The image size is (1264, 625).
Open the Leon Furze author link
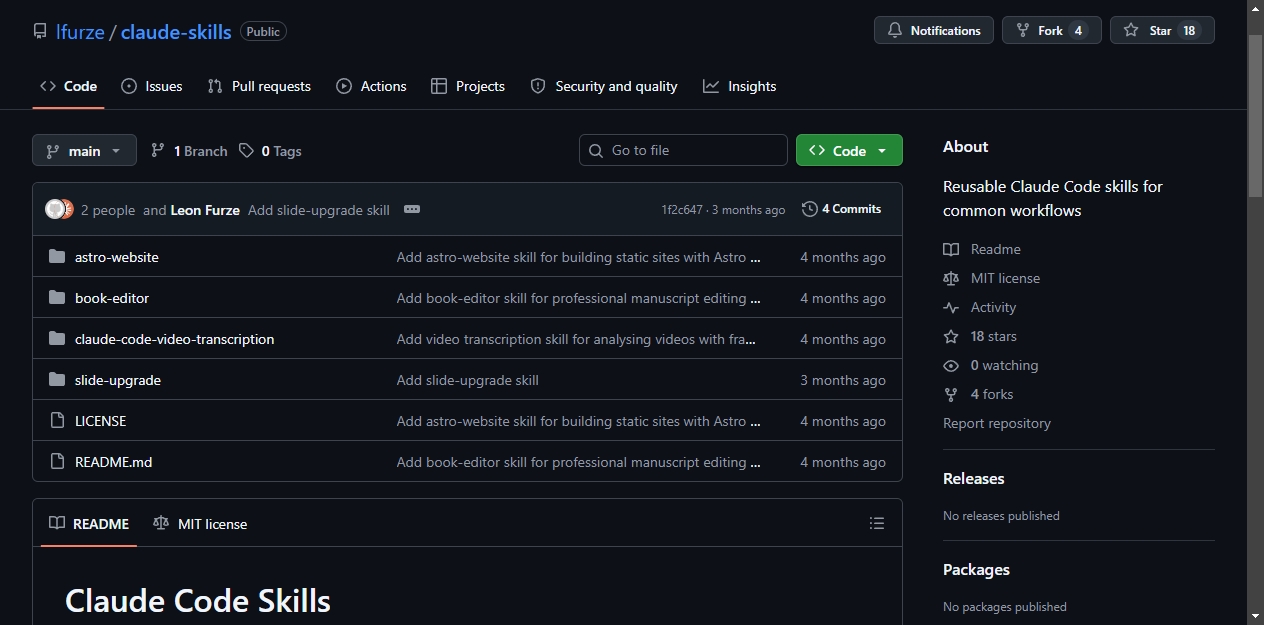pyautogui.click(x=205, y=210)
